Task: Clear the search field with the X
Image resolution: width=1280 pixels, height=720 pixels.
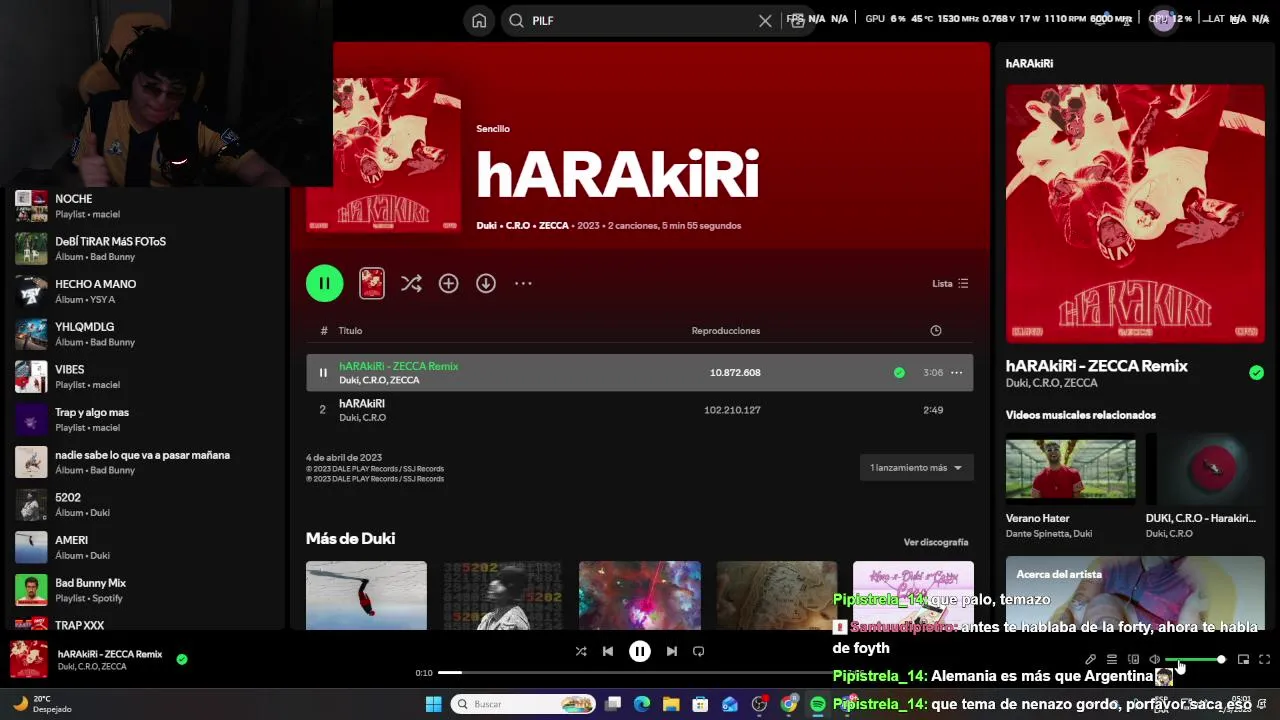Action: coord(765,21)
